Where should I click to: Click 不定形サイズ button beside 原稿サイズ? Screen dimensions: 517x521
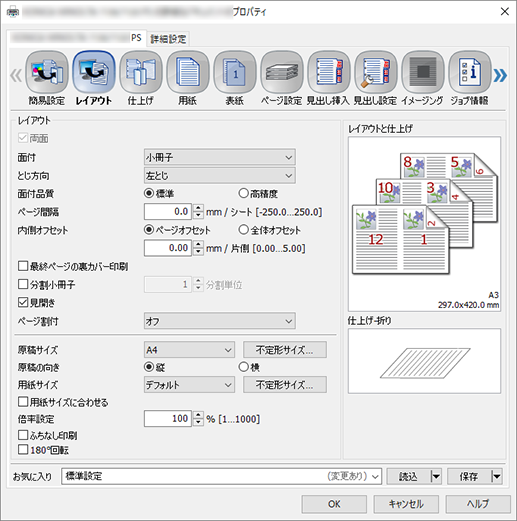(x=285, y=350)
